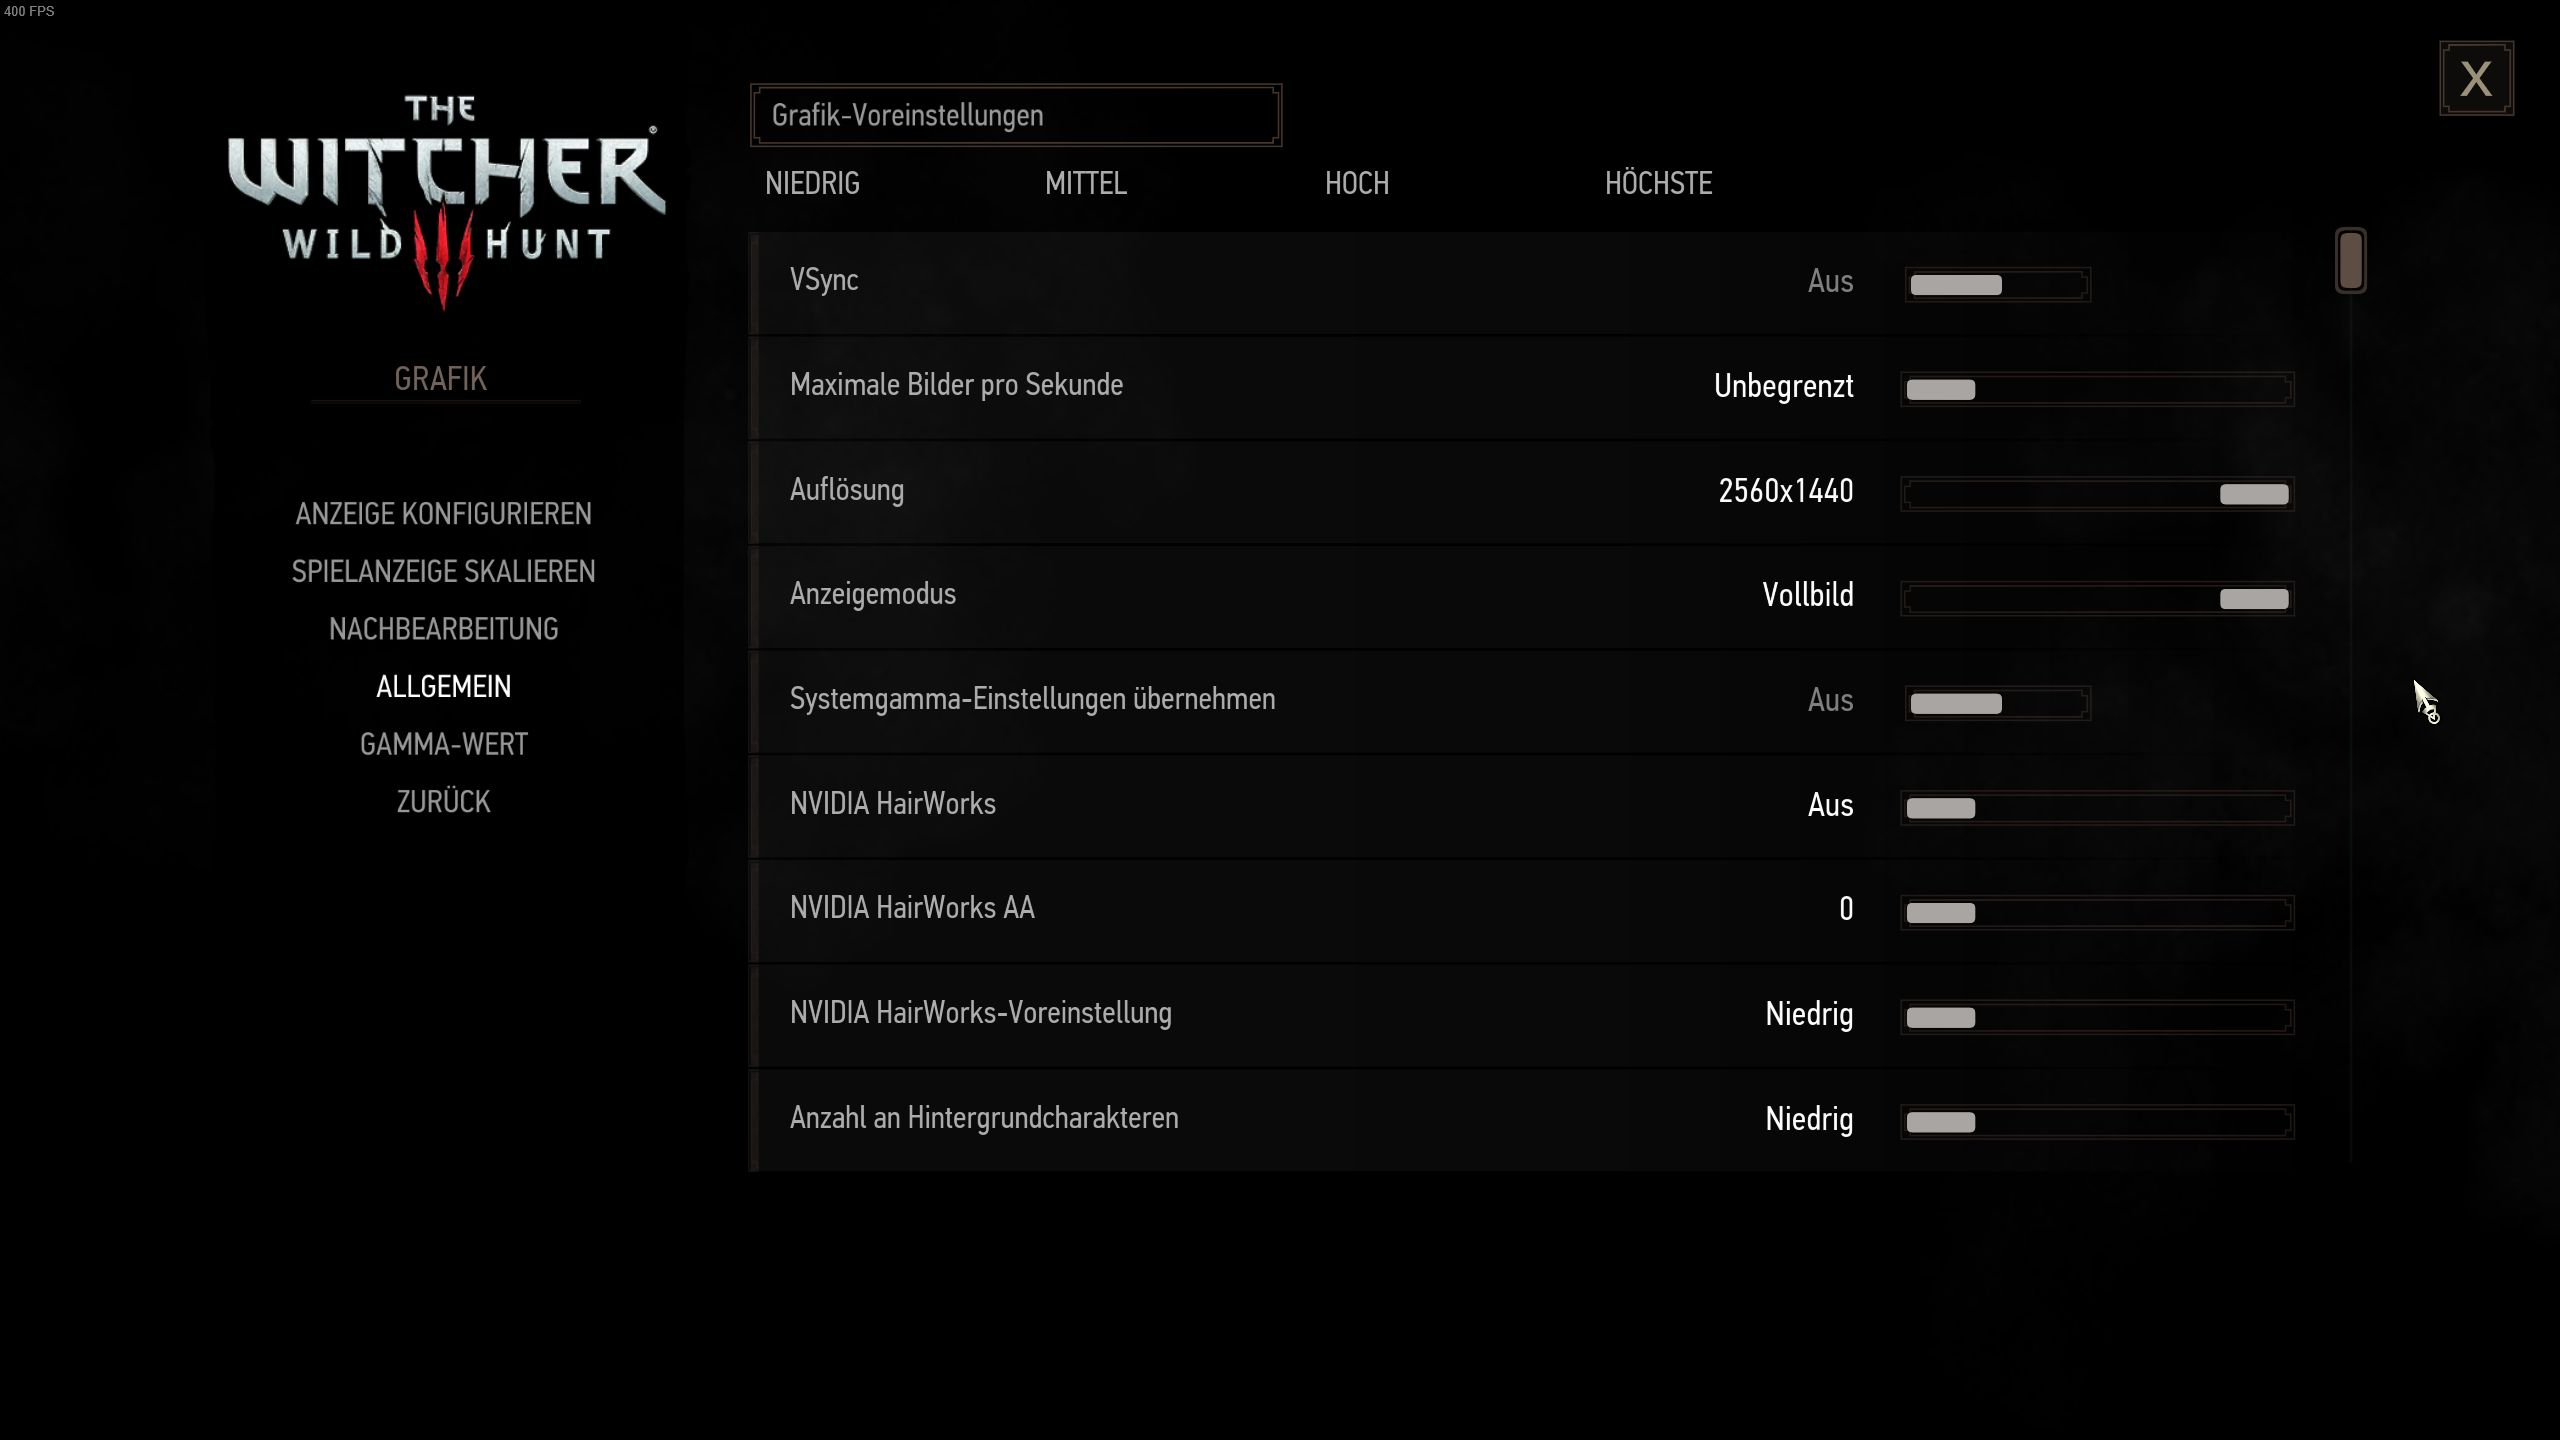The width and height of the screenshot is (2560, 1440).
Task: Close the menu with the X icon
Action: (x=2475, y=78)
